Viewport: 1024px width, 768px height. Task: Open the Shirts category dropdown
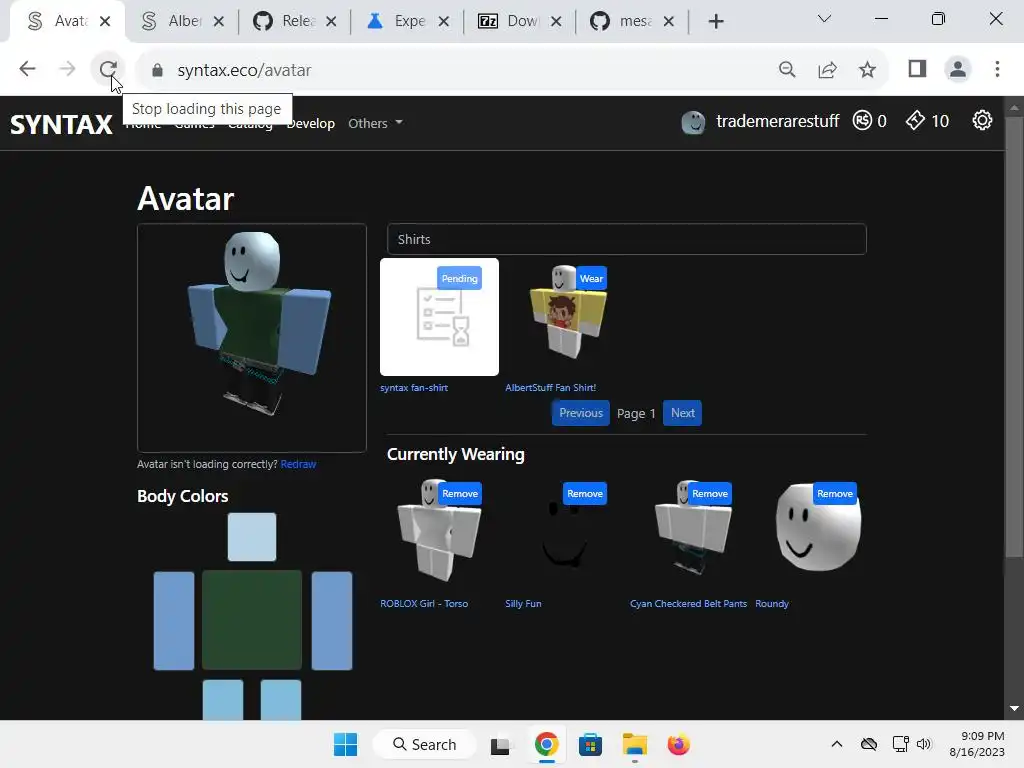click(x=626, y=239)
